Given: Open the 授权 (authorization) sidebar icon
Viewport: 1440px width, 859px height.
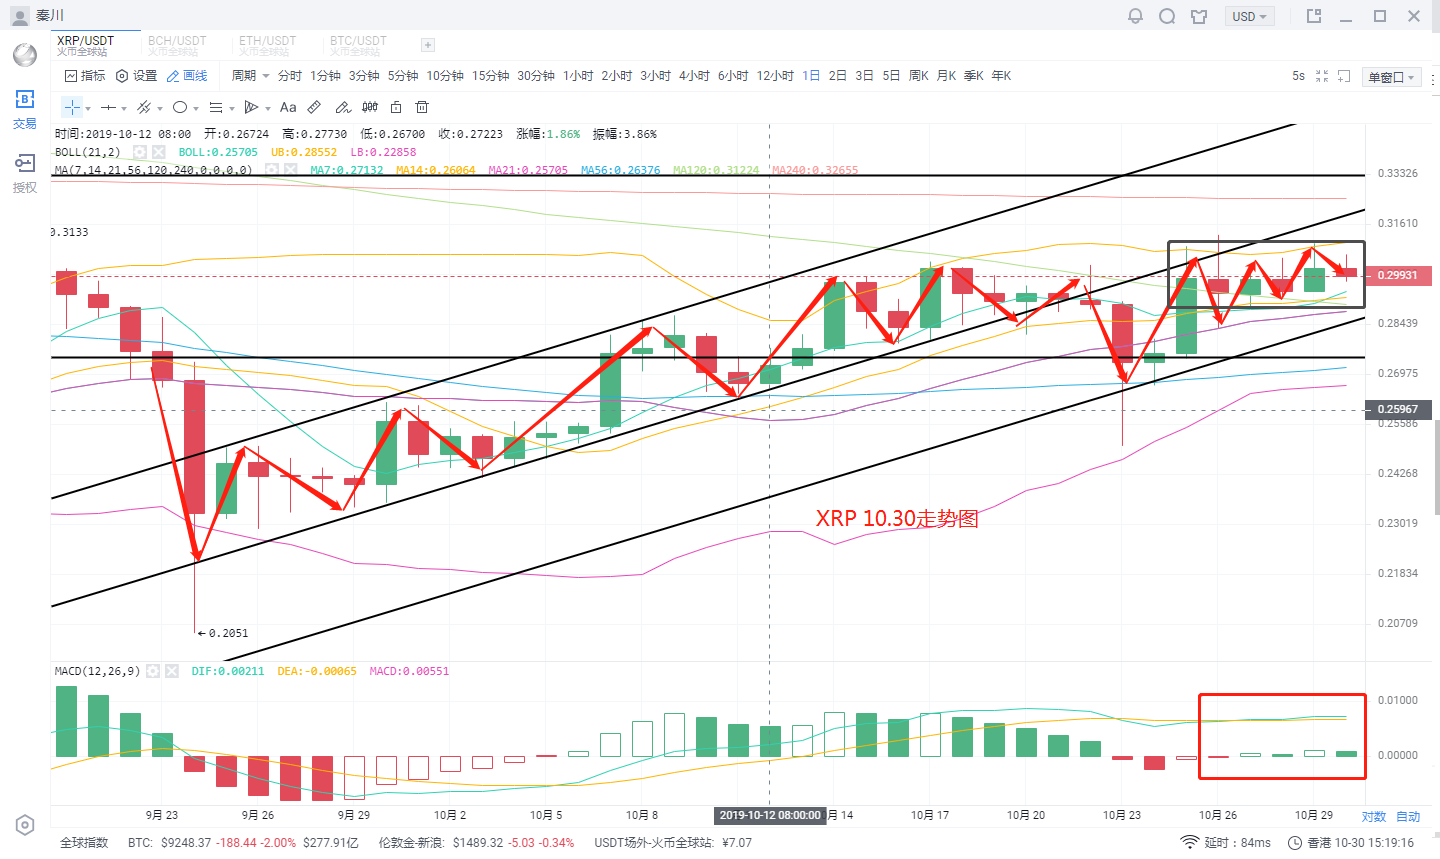Looking at the screenshot, I should (25, 173).
